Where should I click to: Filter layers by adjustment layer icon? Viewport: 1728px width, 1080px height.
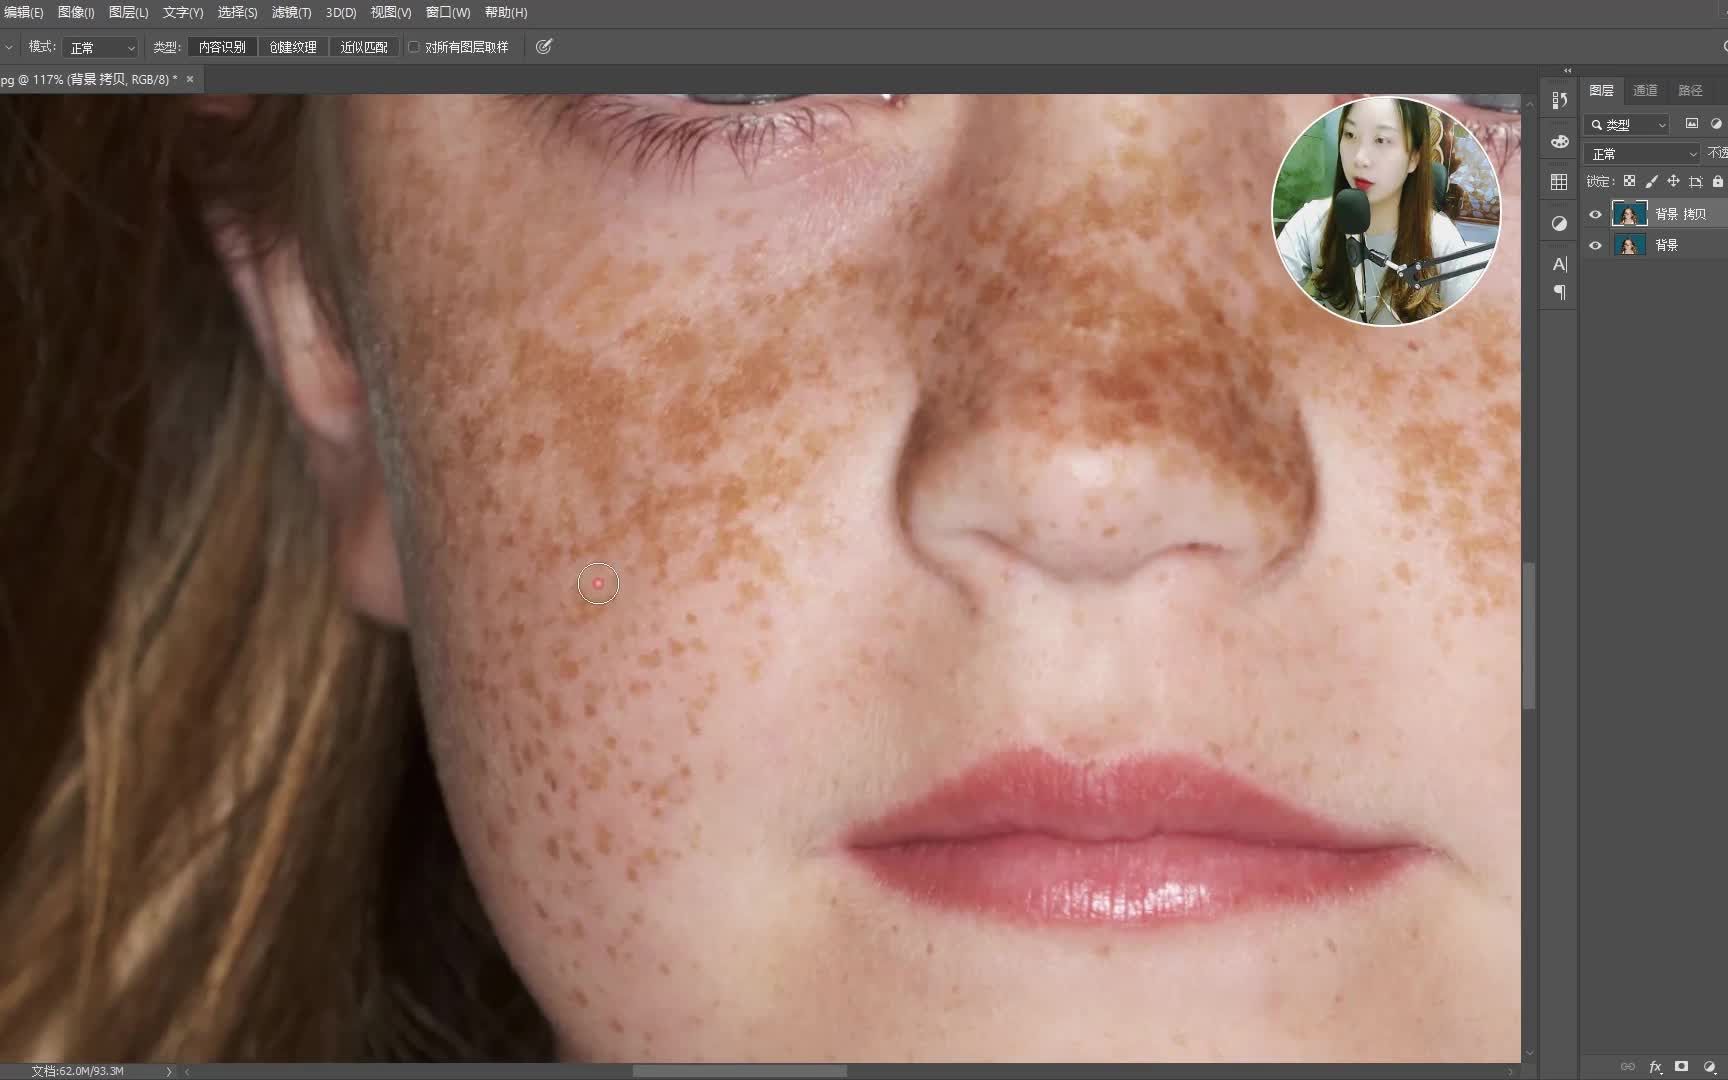coord(1716,124)
